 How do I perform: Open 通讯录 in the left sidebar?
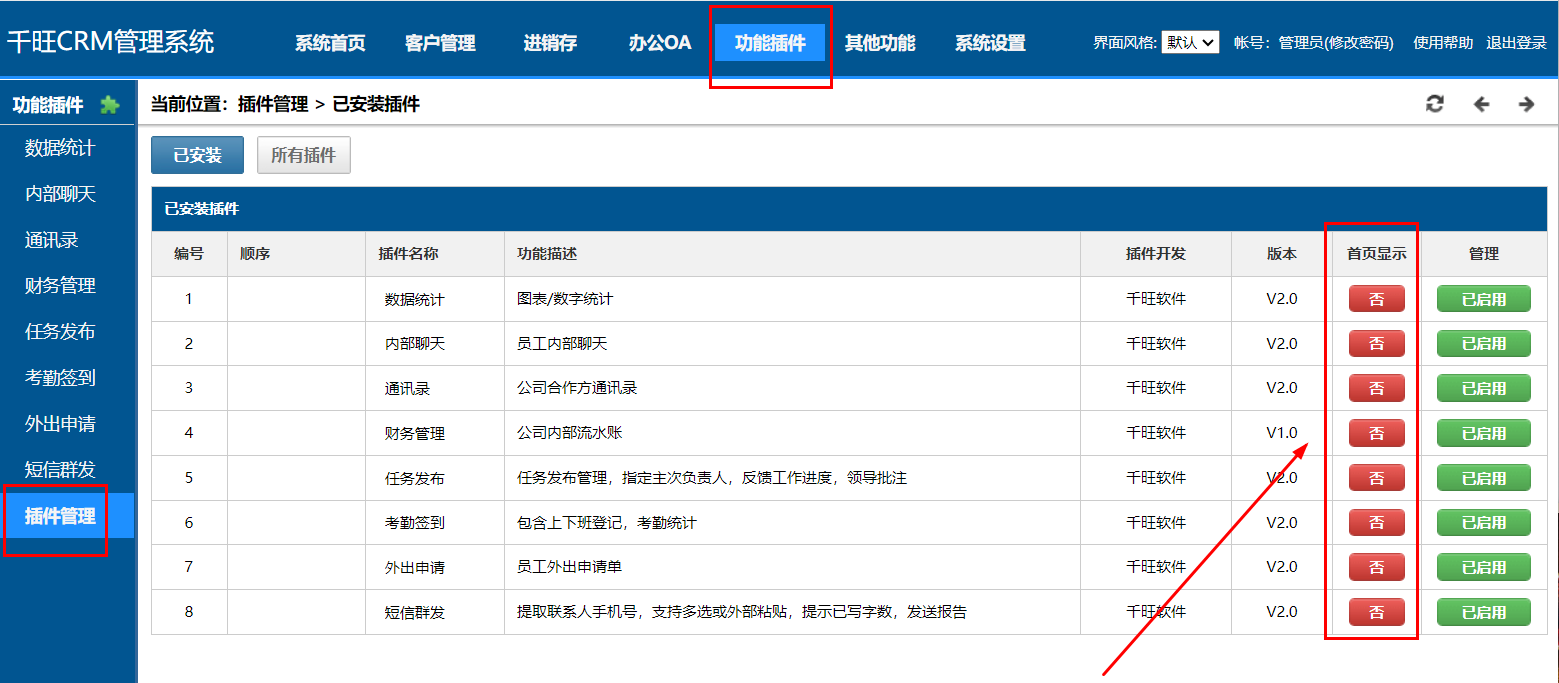click(52, 240)
